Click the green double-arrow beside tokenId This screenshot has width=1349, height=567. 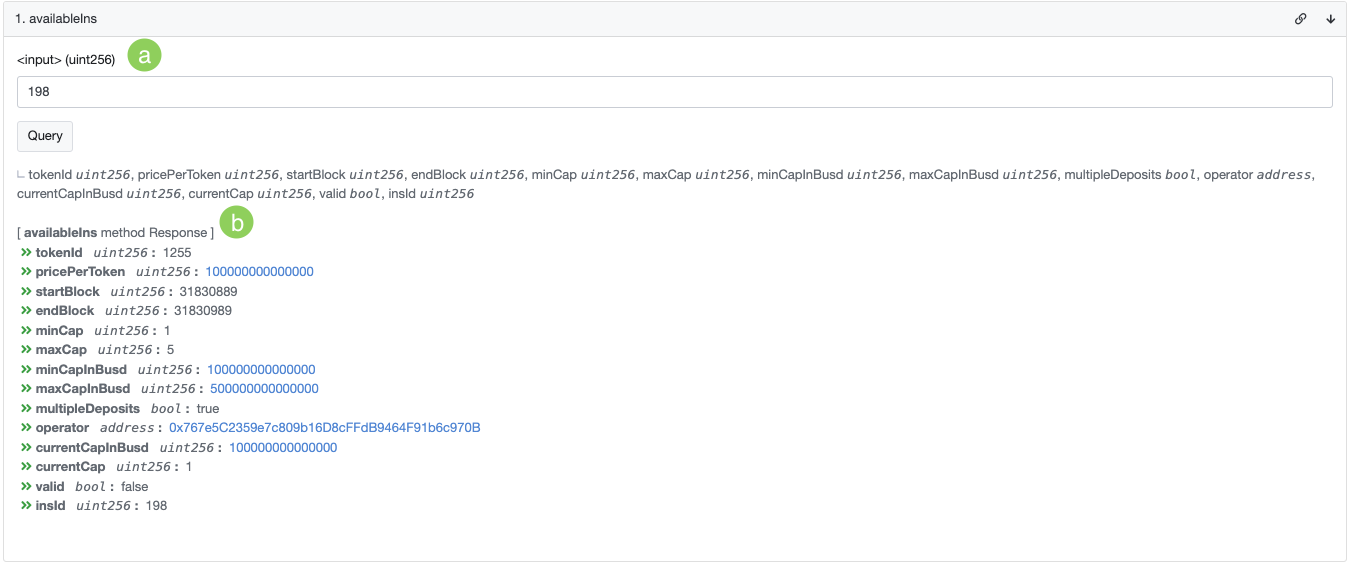click(26, 253)
